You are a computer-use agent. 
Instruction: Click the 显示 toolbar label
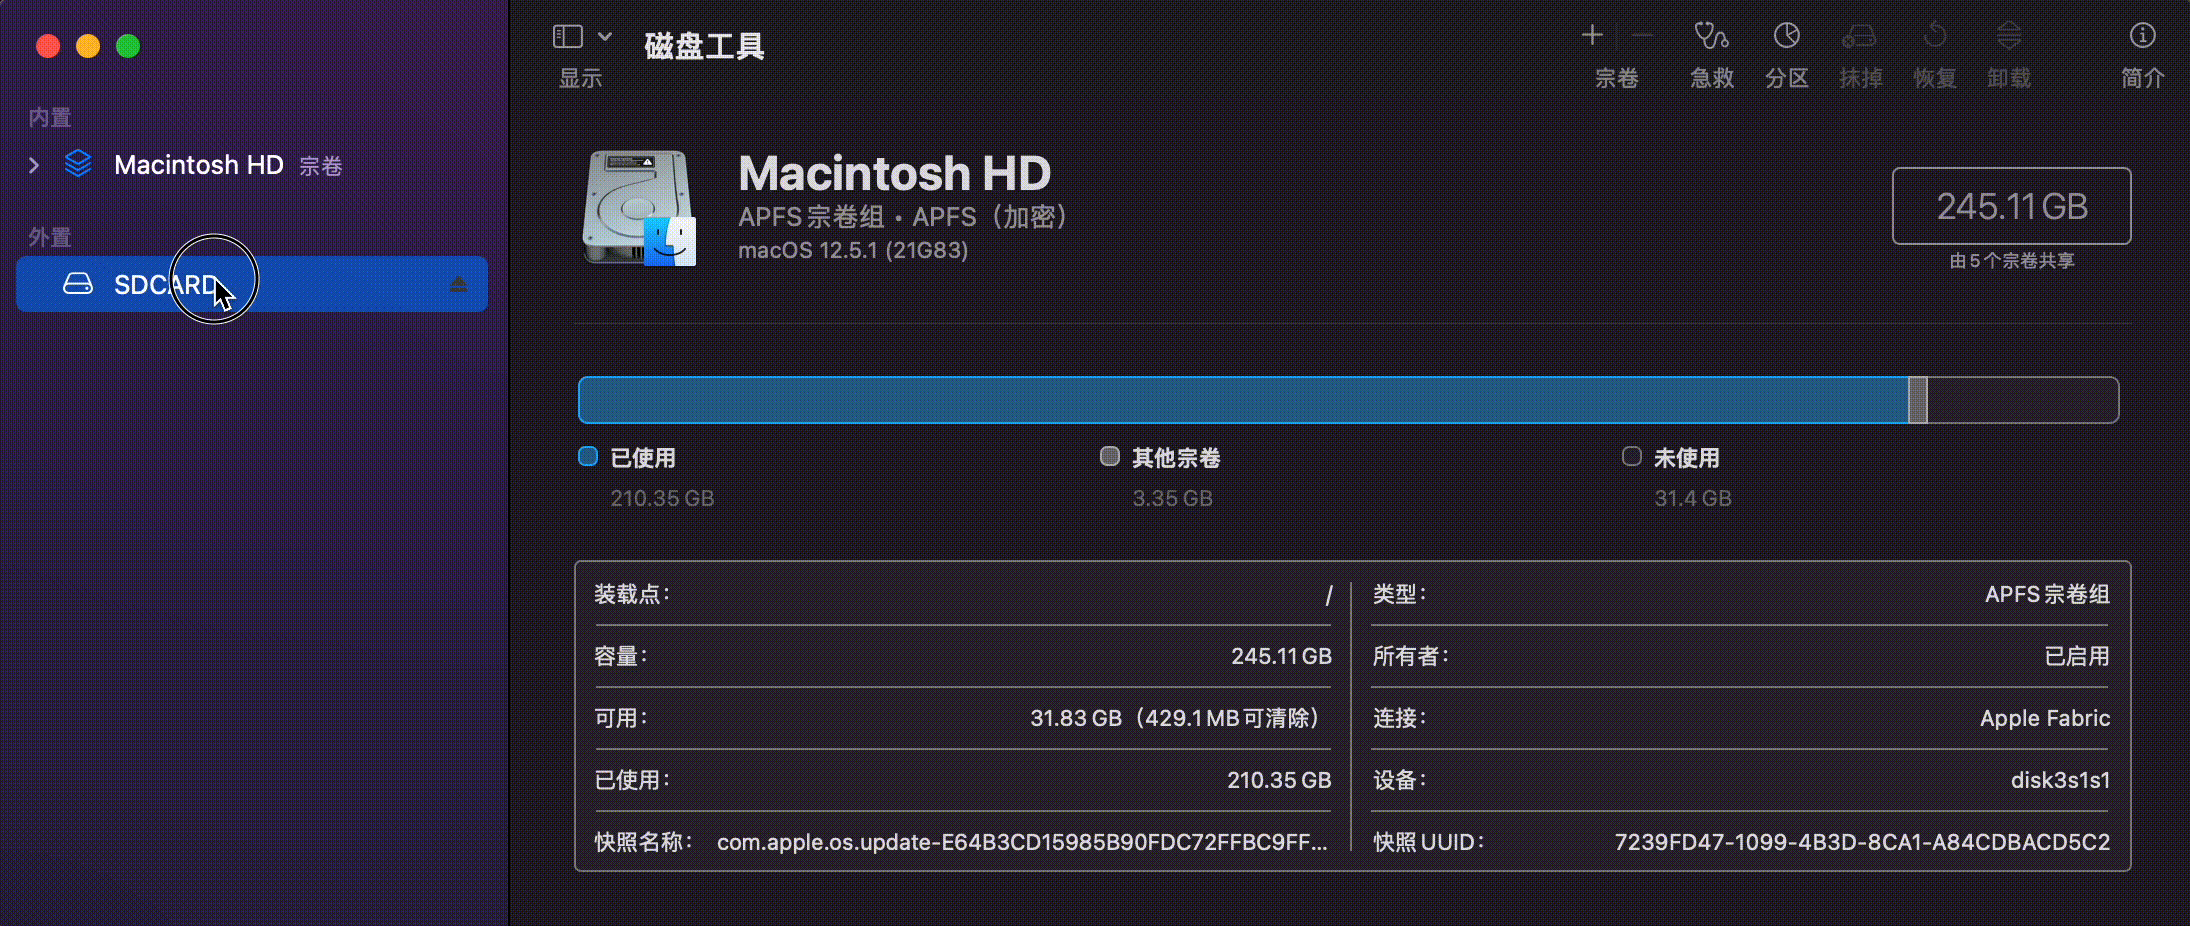coord(580,78)
